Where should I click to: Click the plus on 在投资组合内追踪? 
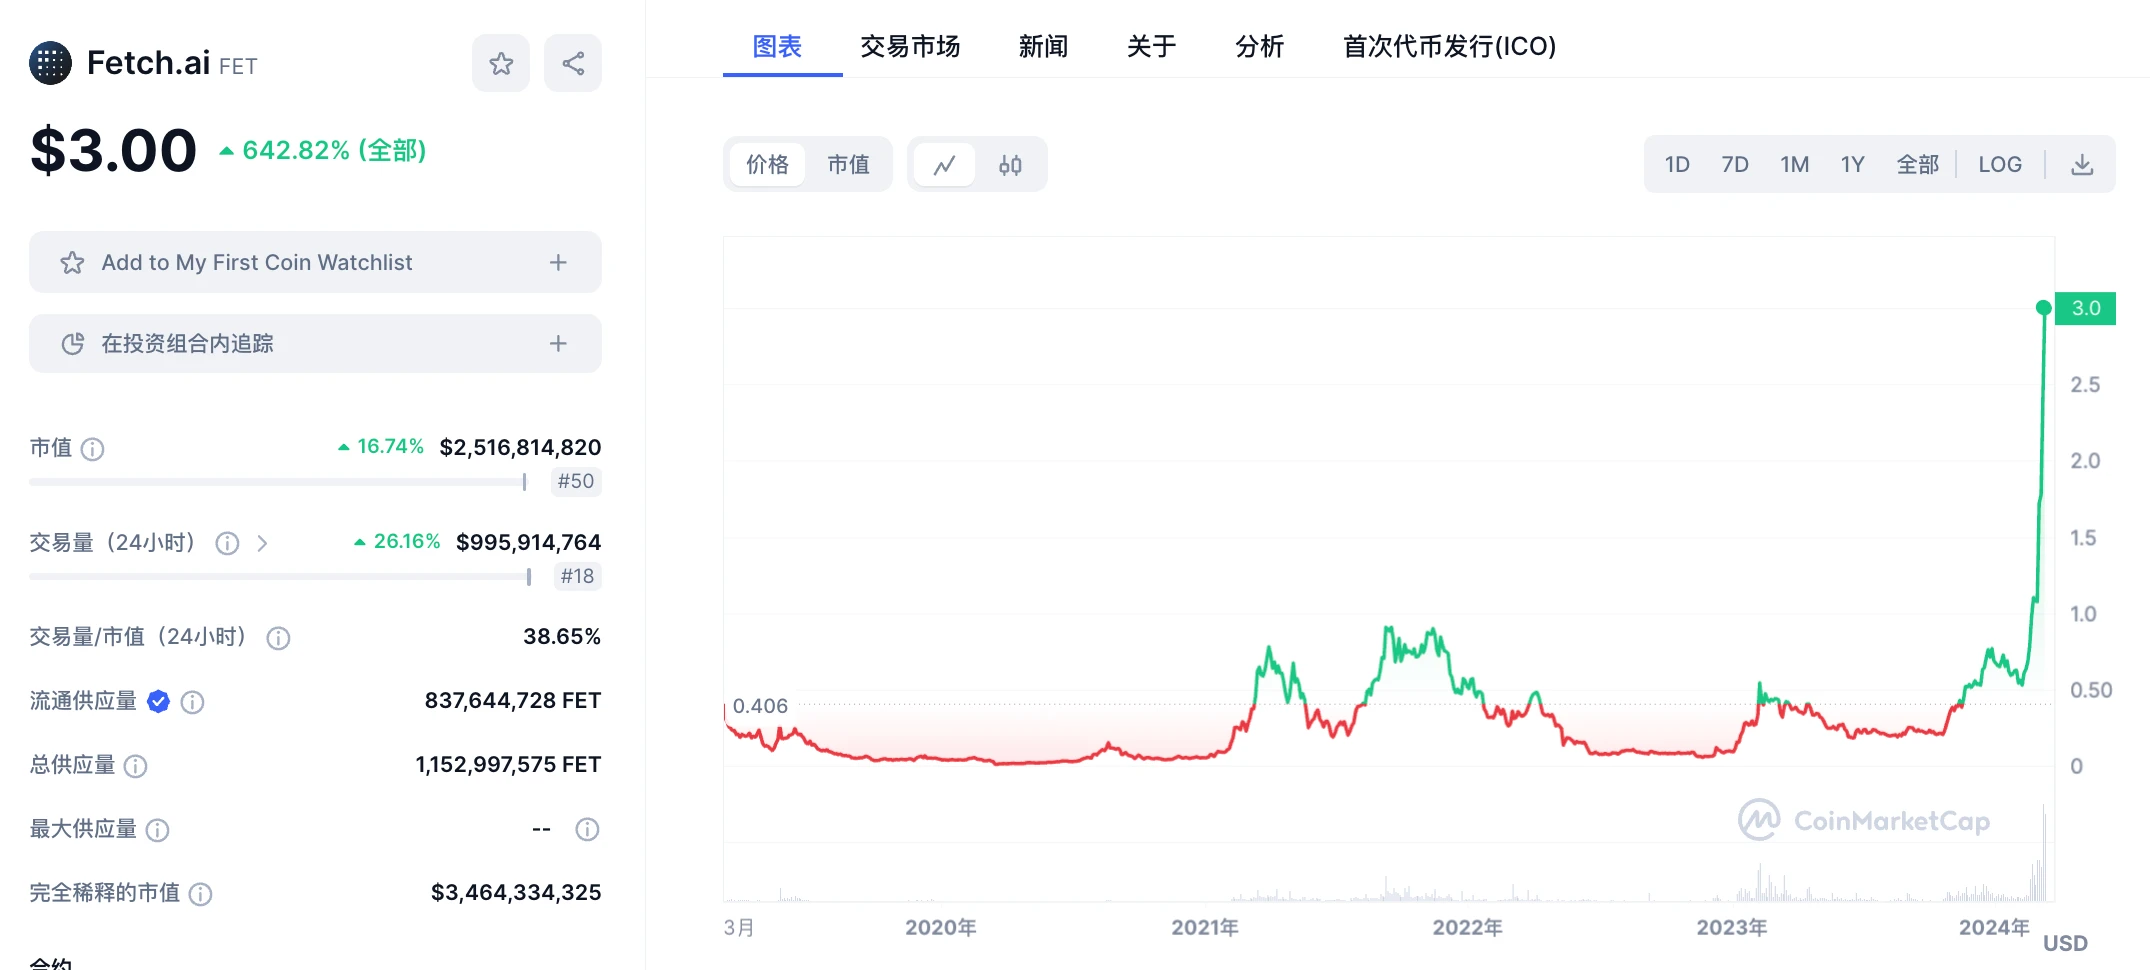558,343
